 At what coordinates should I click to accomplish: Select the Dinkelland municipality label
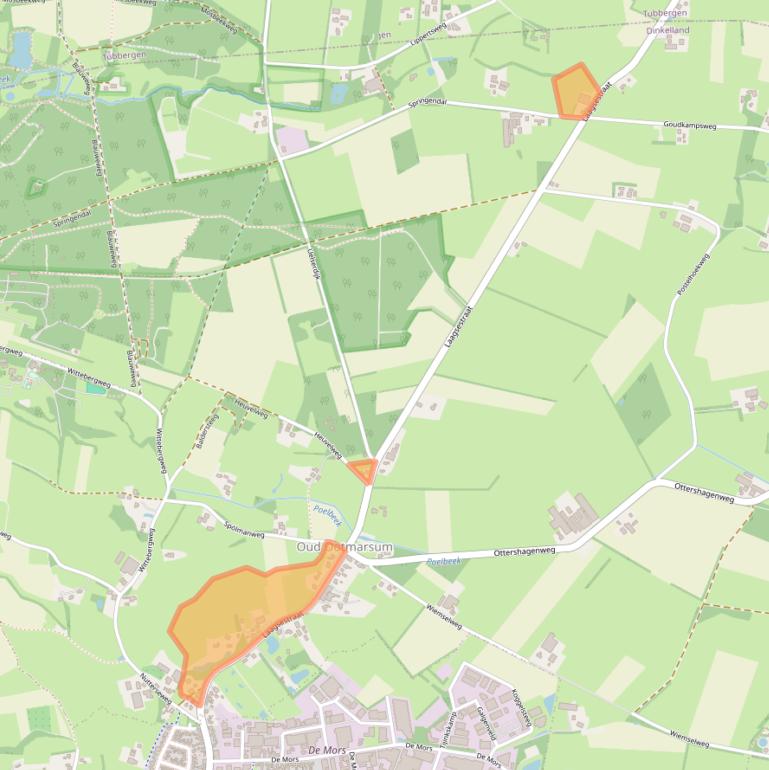[x=667, y=30]
